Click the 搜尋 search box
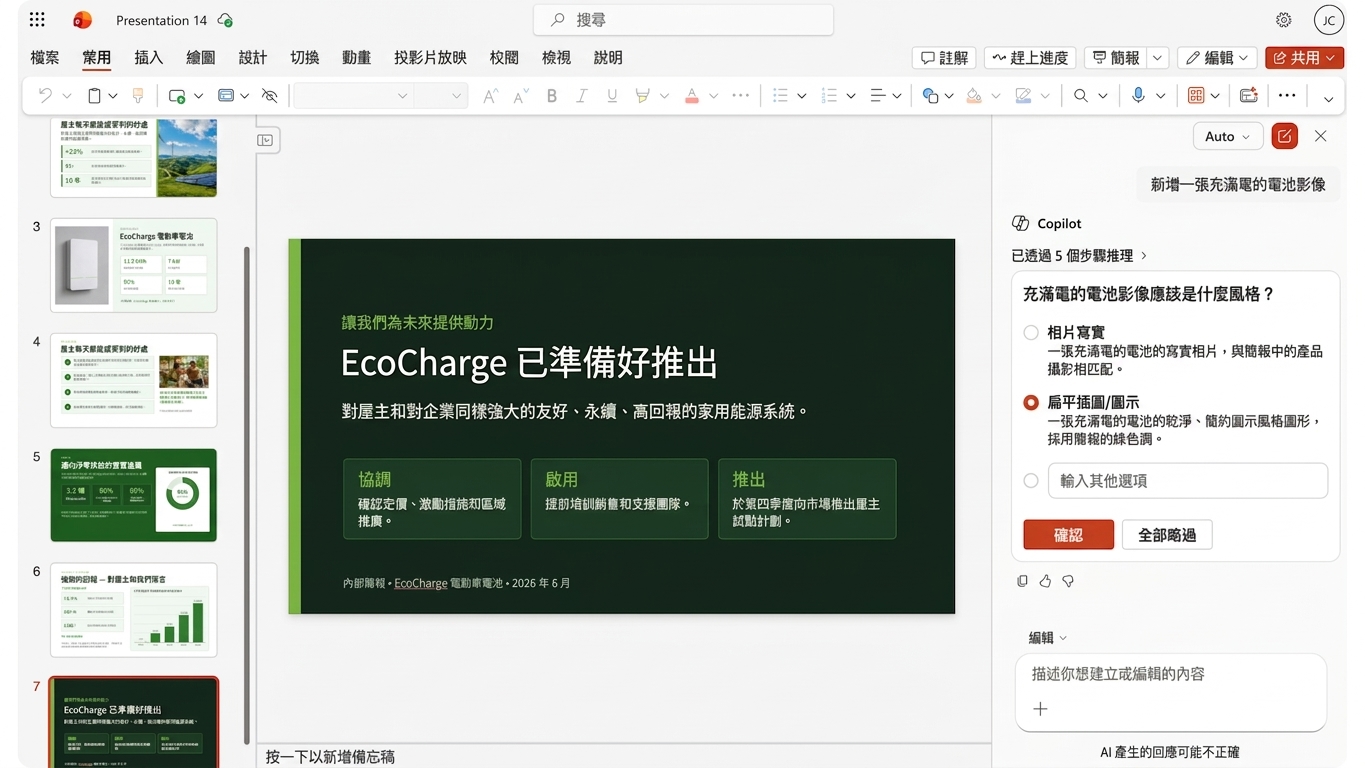 [683, 20]
